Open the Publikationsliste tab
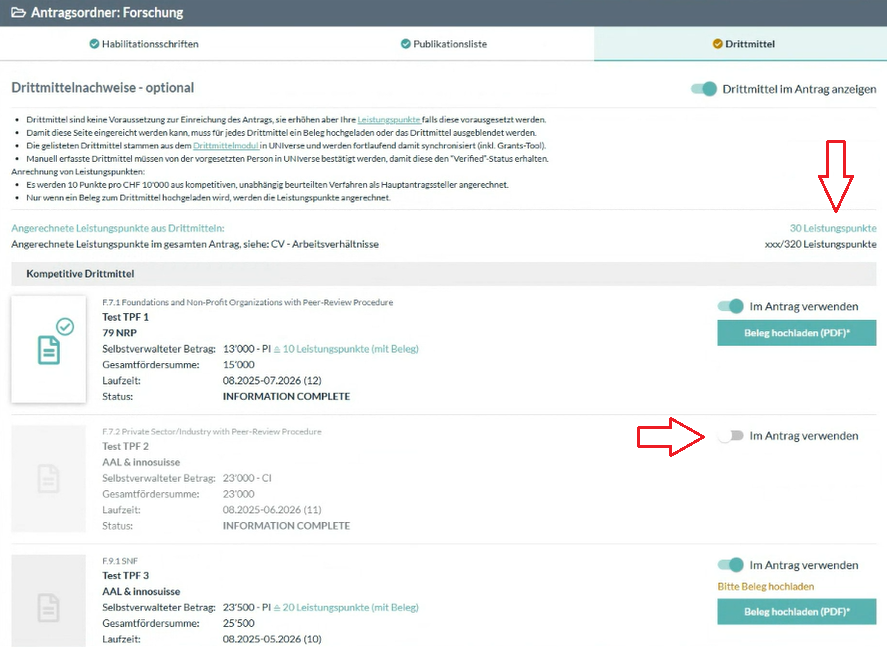Viewport: 887px width, 647px height. pos(443,44)
